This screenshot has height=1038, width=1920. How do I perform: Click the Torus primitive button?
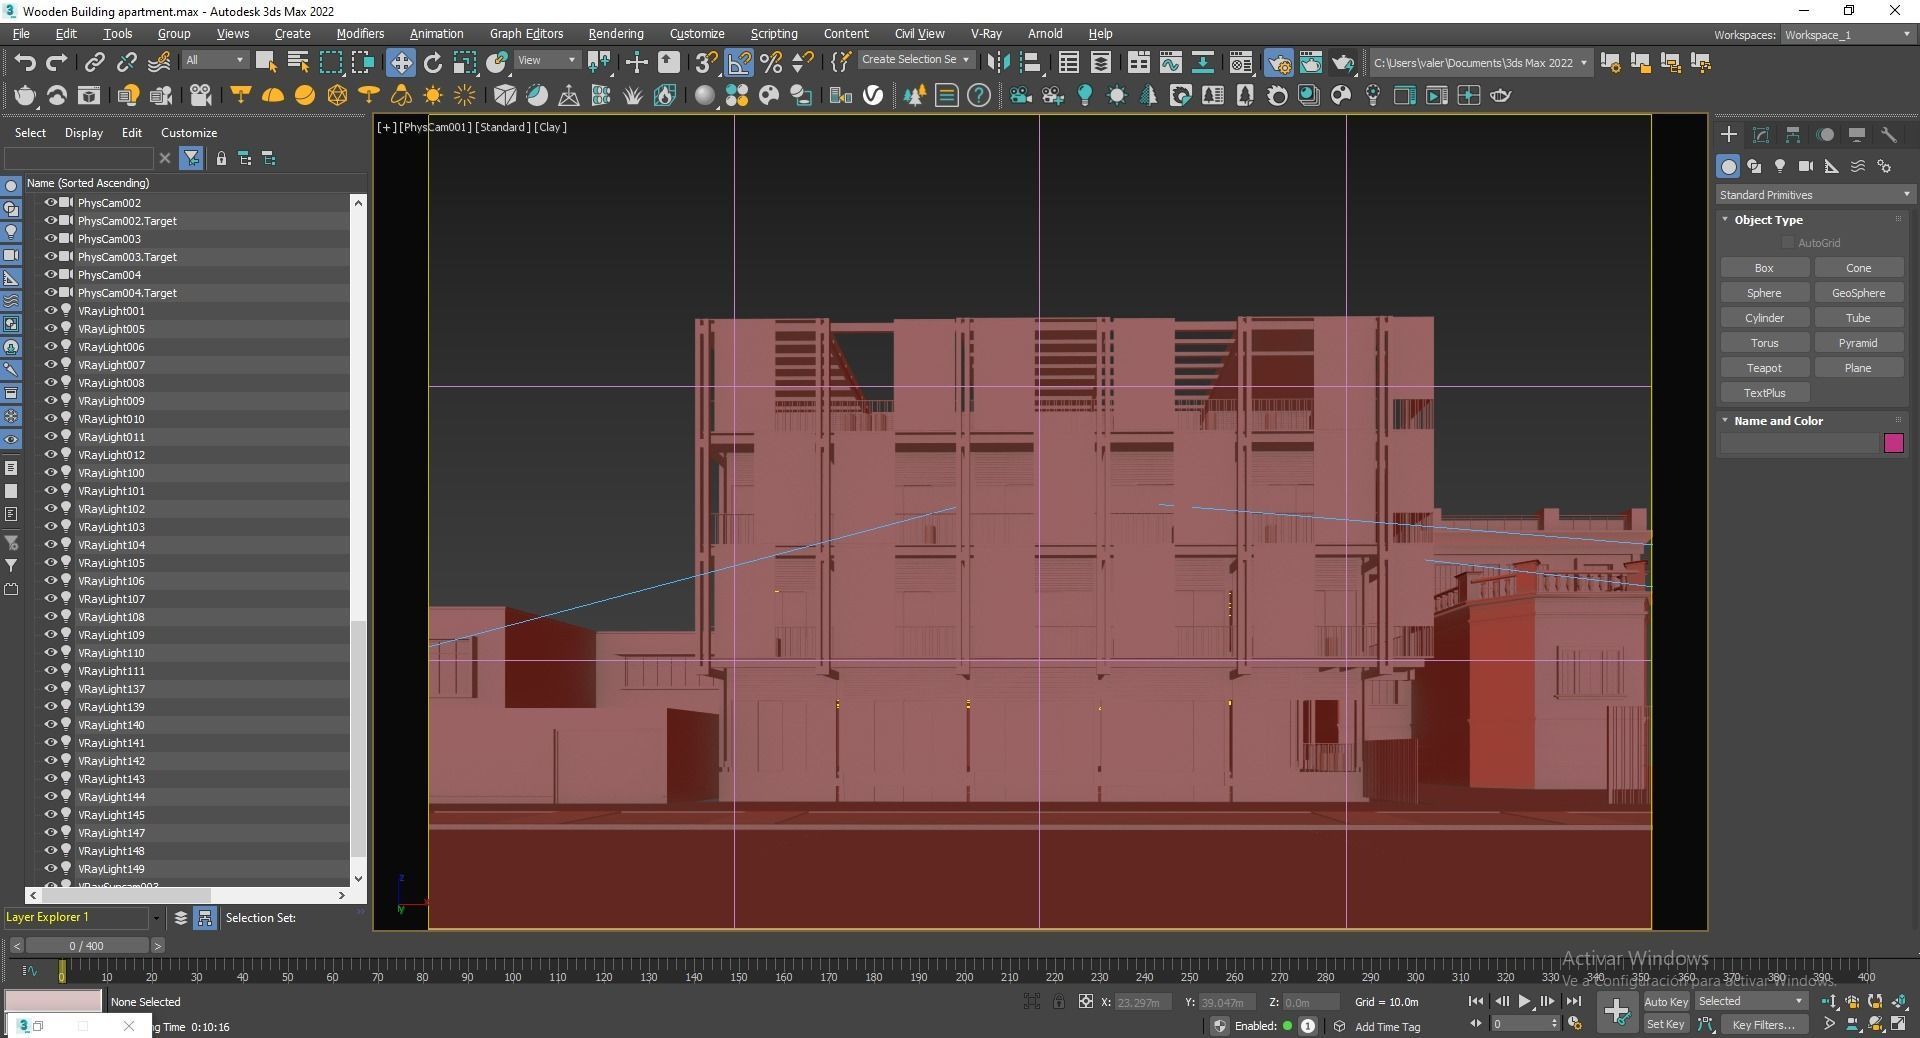click(x=1764, y=343)
